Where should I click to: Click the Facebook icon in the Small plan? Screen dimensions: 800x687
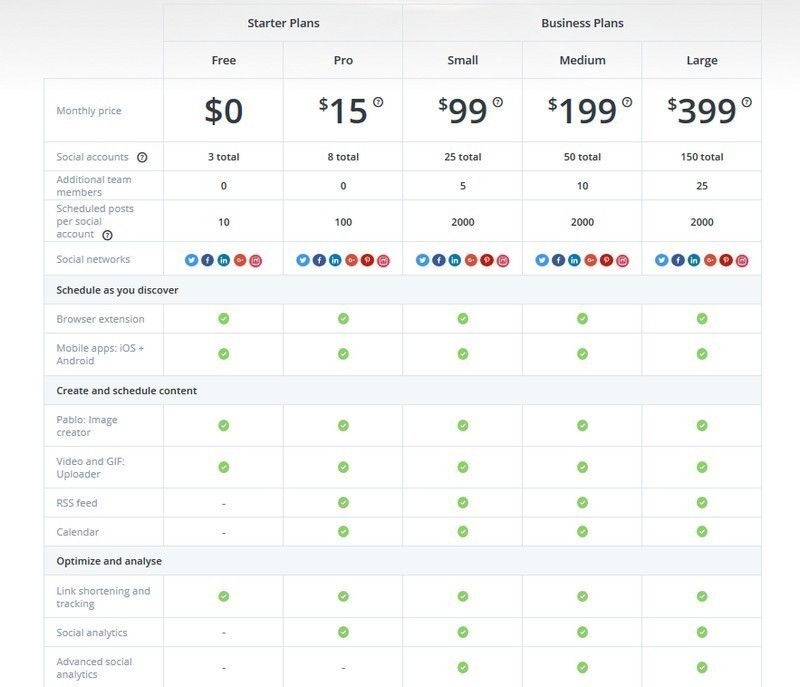[439, 260]
